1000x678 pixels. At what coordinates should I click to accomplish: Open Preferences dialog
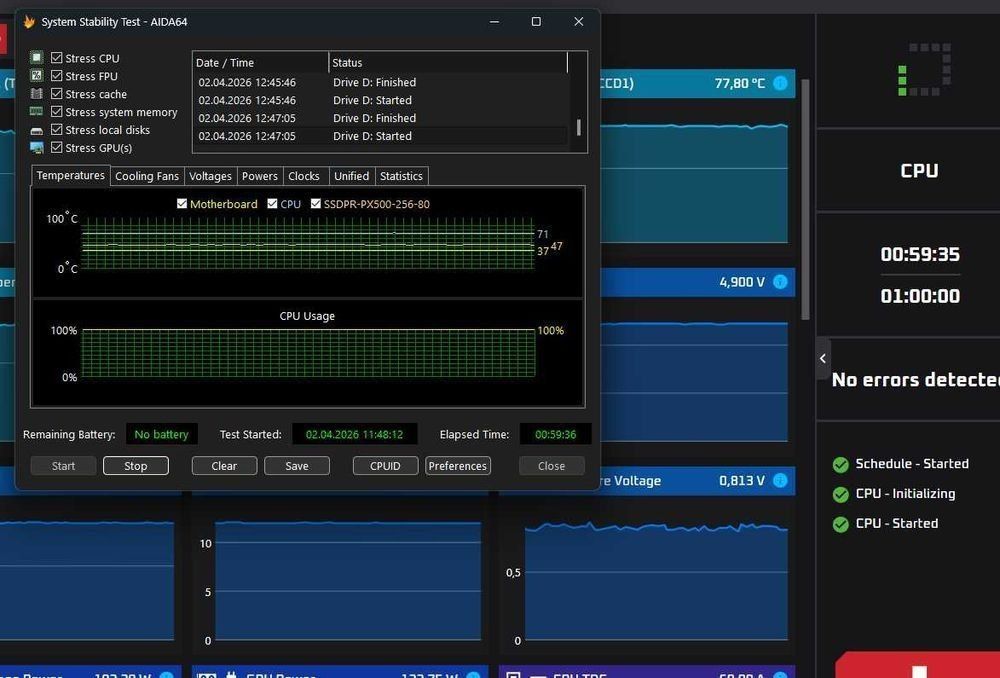point(458,466)
